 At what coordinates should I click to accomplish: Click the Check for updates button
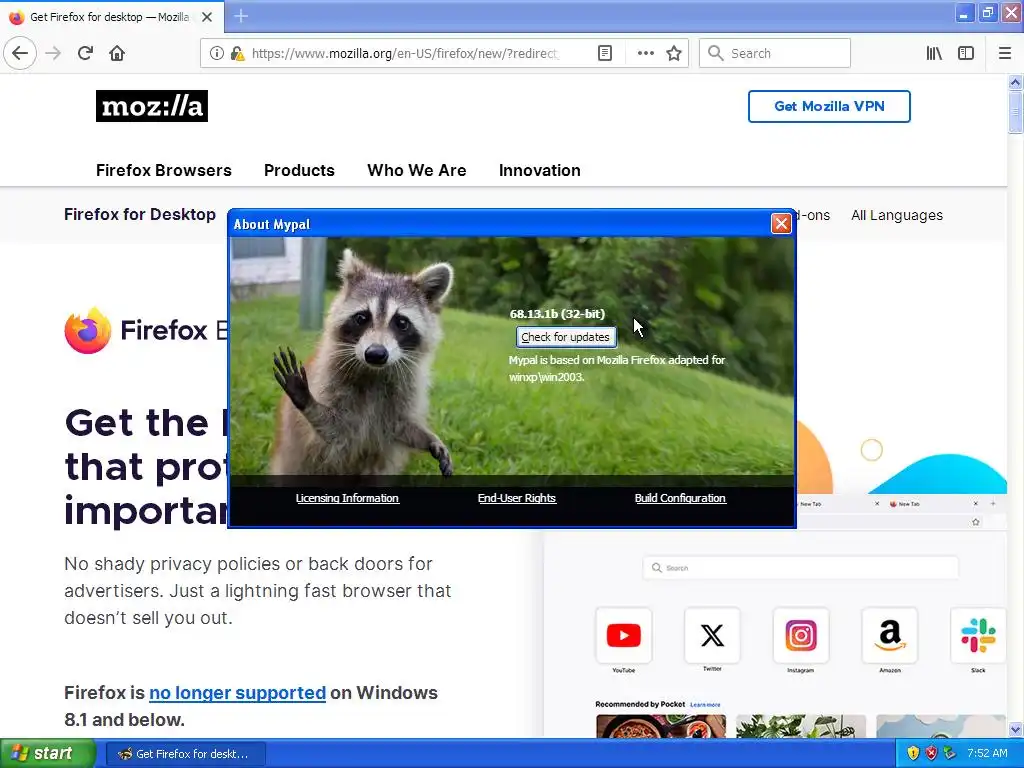click(566, 337)
